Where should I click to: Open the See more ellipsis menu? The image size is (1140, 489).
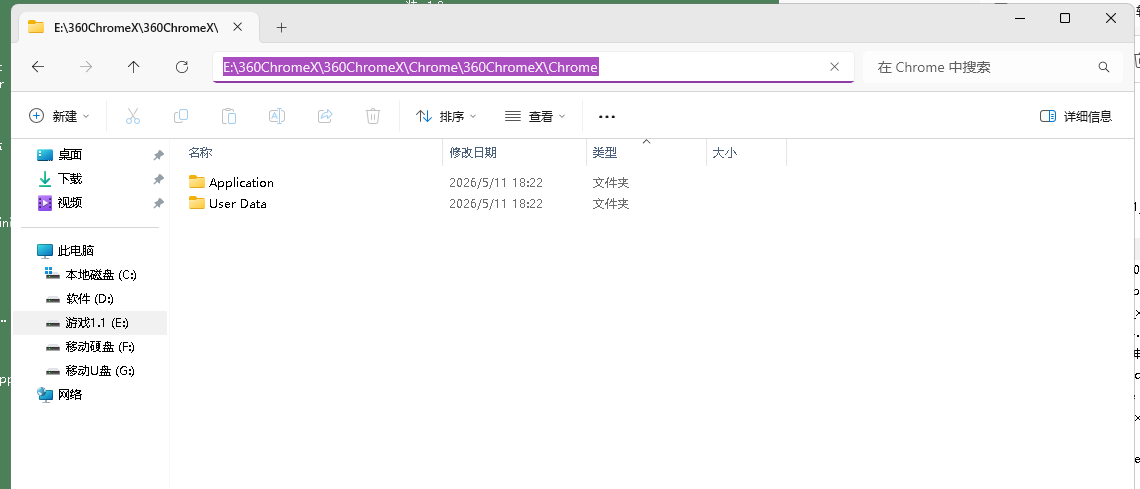[606, 116]
